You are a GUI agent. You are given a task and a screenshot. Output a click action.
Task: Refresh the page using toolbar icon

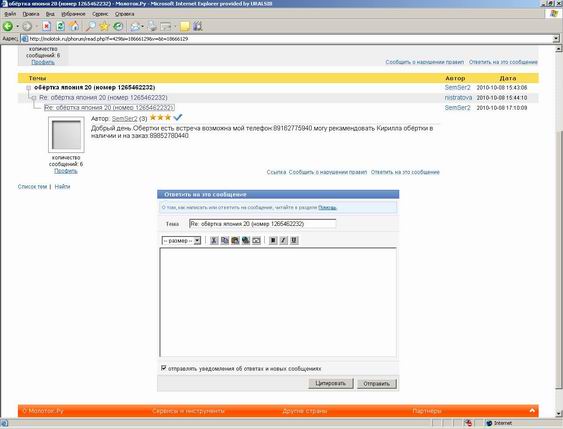[60, 26]
